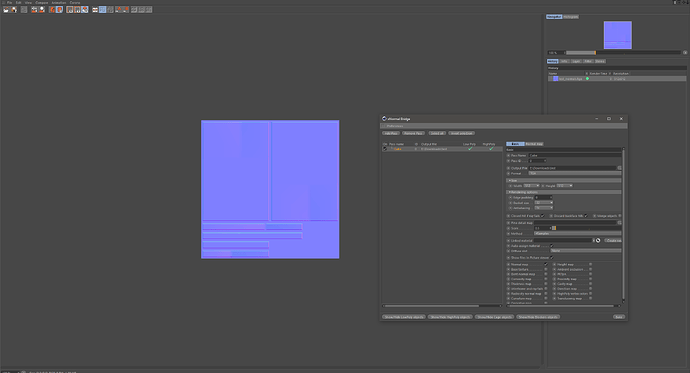Open the Animation menu
Image resolution: width=690 pixels, height=373 pixels.
(x=59, y=3)
